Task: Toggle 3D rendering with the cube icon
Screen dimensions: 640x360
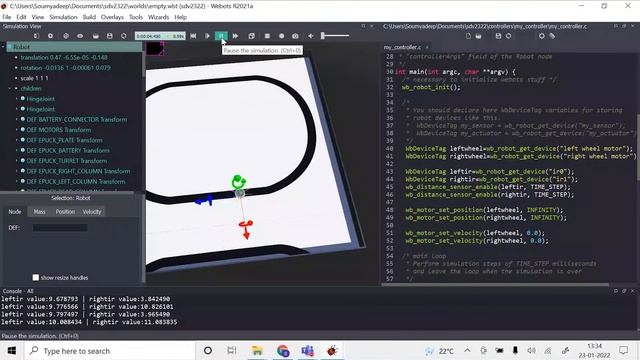Action: [251, 36]
